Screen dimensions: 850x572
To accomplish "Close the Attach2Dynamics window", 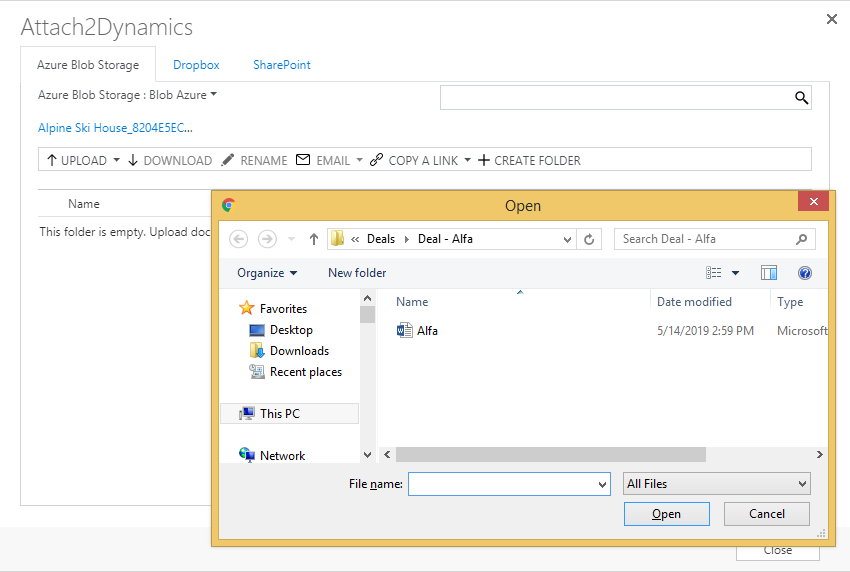I will [832, 20].
